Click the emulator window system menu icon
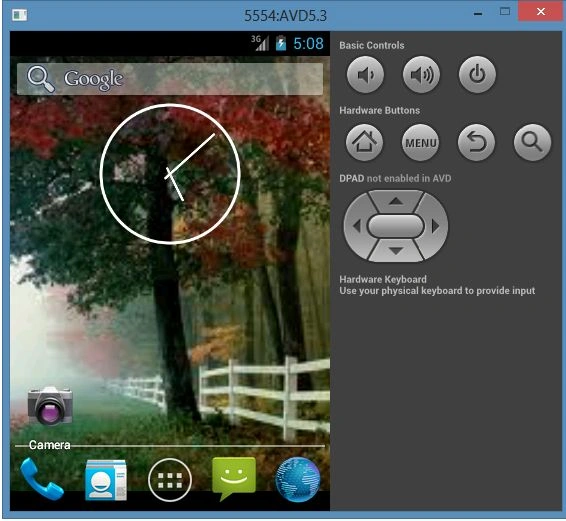The width and height of the screenshot is (566, 521). click(19, 15)
